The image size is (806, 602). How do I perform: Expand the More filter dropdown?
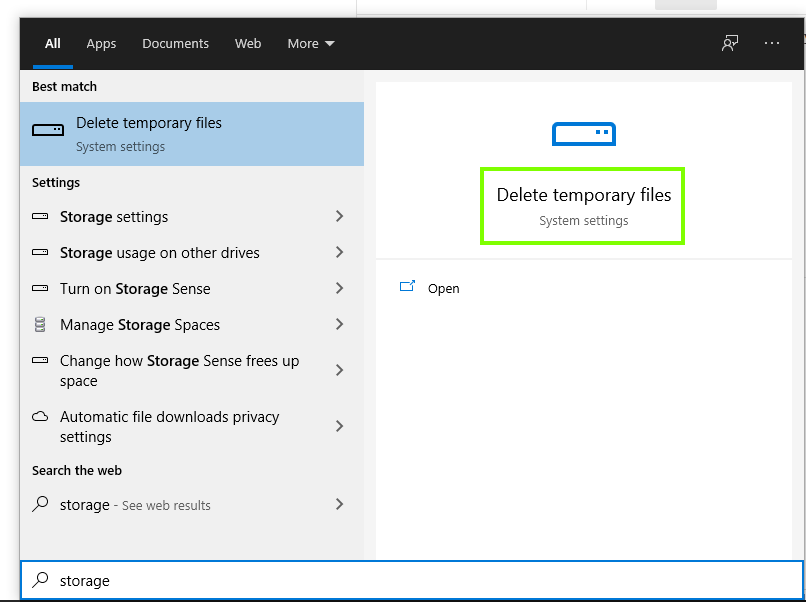pyautogui.click(x=310, y=43)
